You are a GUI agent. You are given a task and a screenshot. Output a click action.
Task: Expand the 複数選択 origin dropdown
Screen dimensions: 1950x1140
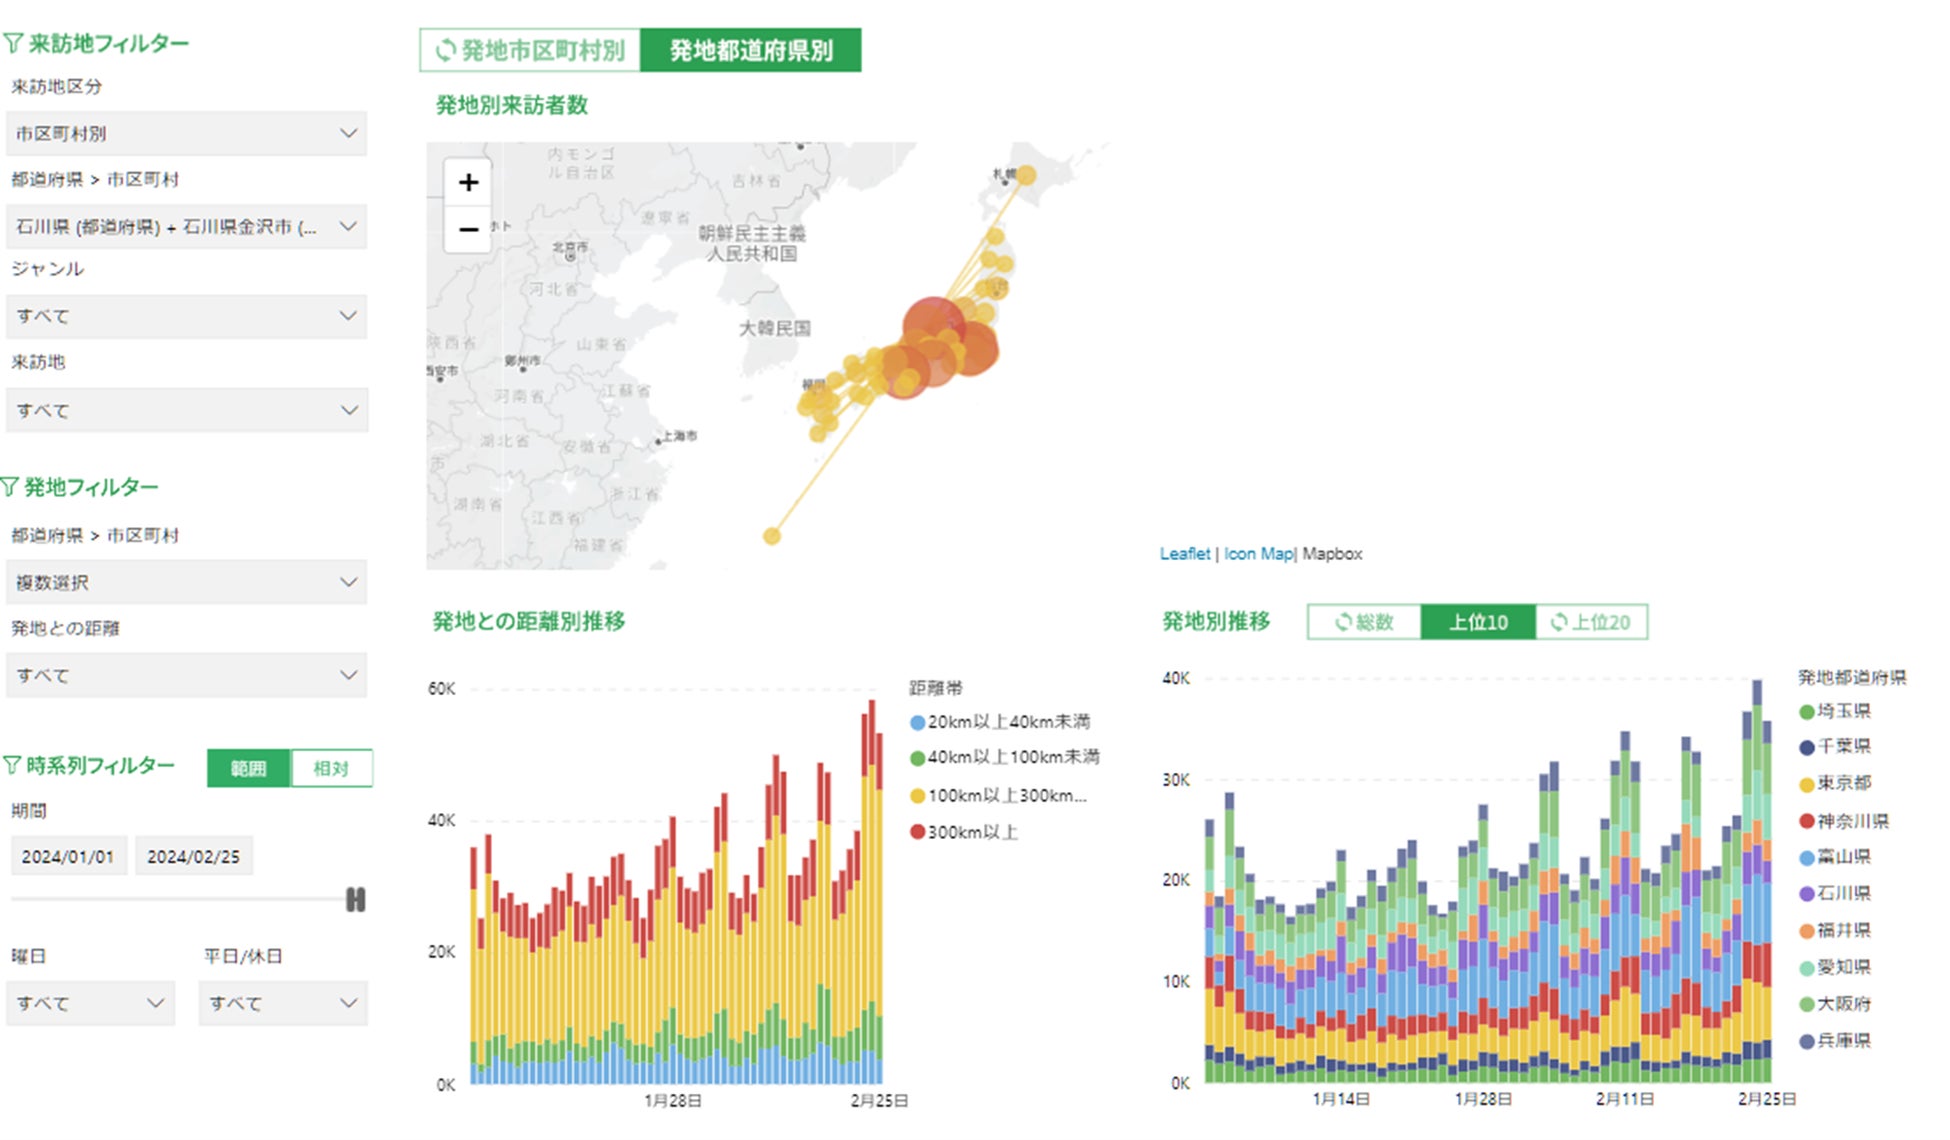click(x=186, y=582)
